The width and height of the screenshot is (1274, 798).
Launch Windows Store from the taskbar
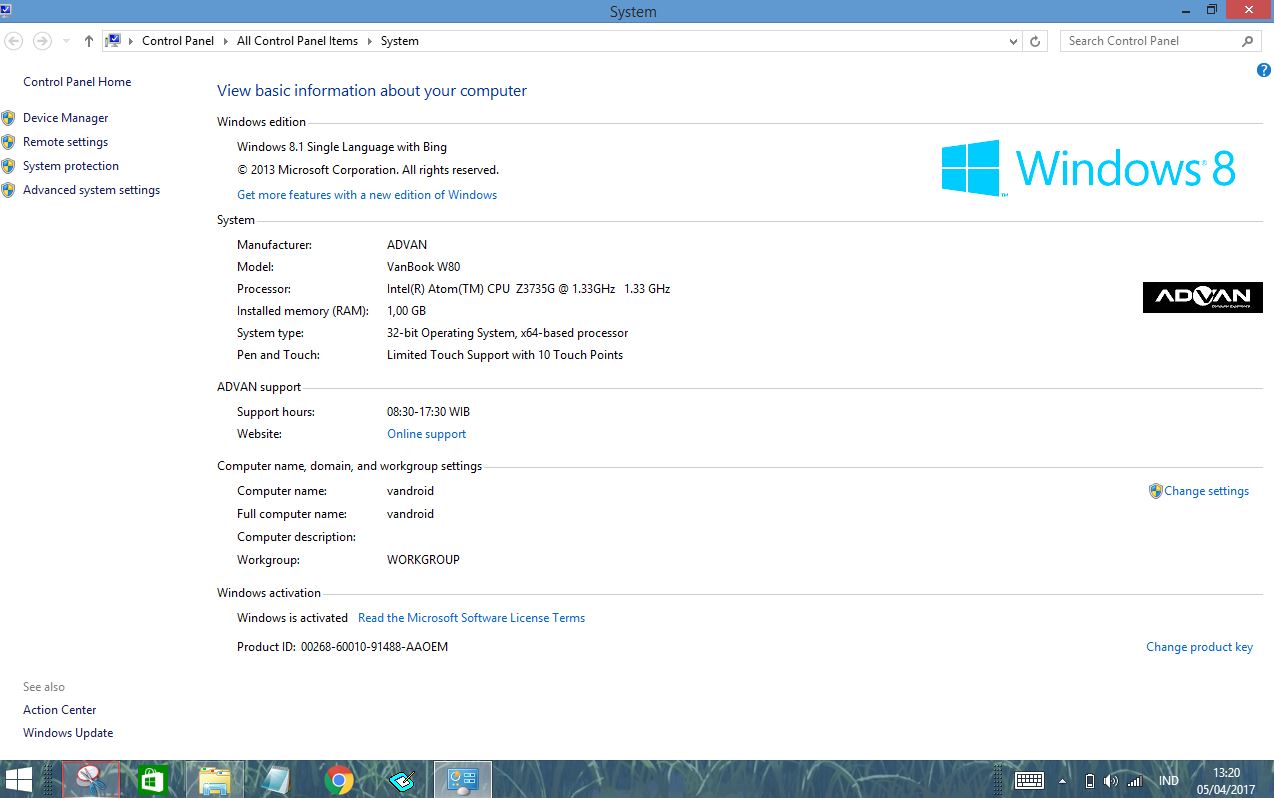[x=151, y=778]
